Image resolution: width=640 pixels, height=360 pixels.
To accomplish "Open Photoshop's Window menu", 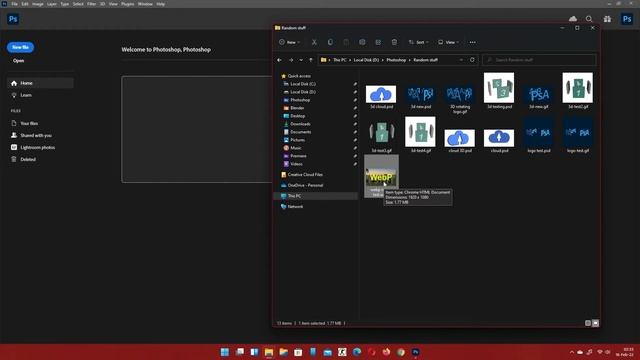I will coord(145,4).
